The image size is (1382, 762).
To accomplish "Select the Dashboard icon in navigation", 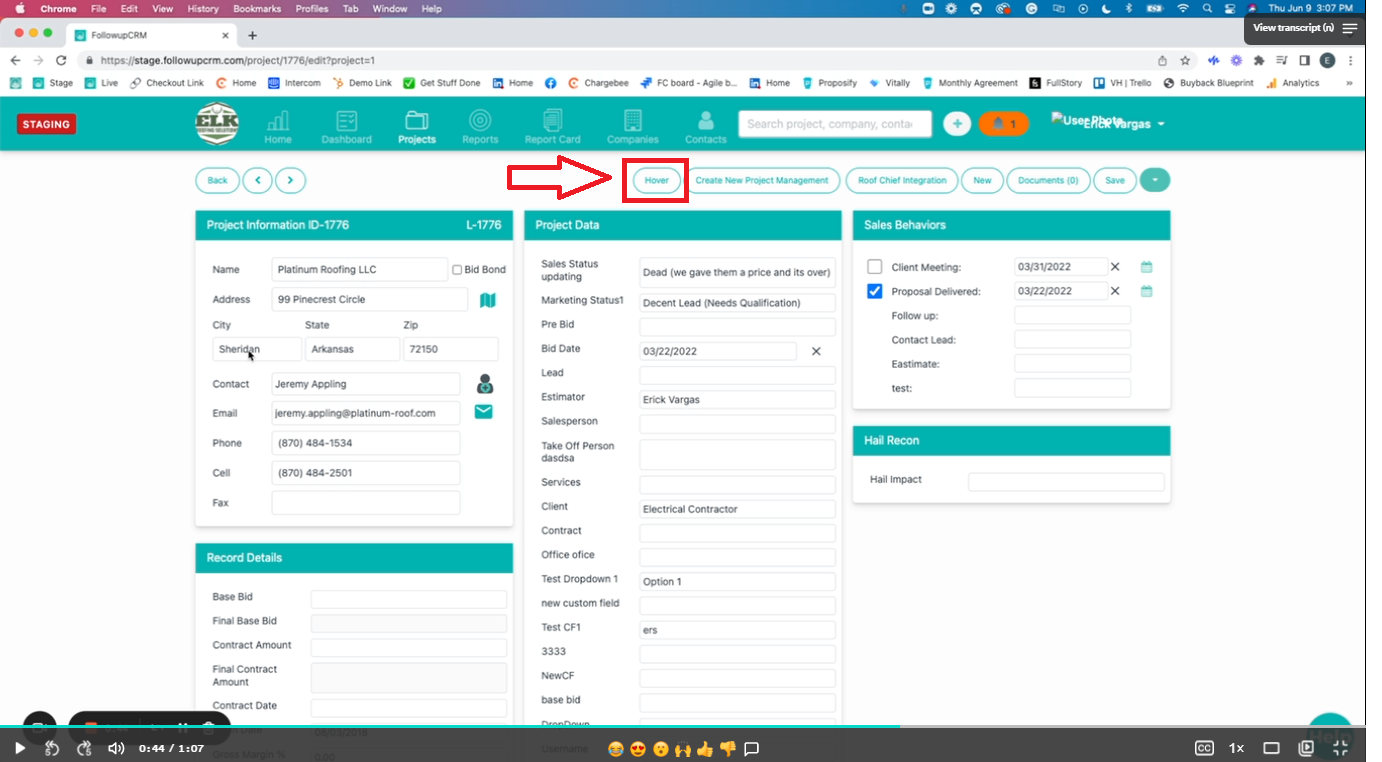I will pyautogui.click(x=346, y=123).
